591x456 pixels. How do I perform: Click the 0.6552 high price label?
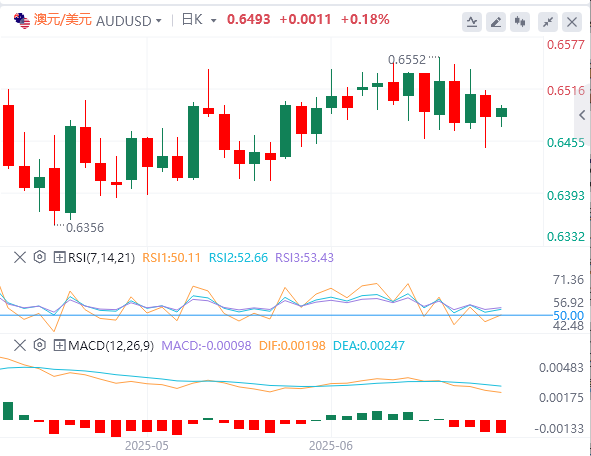pyautogui.click(x=407, y=60)
